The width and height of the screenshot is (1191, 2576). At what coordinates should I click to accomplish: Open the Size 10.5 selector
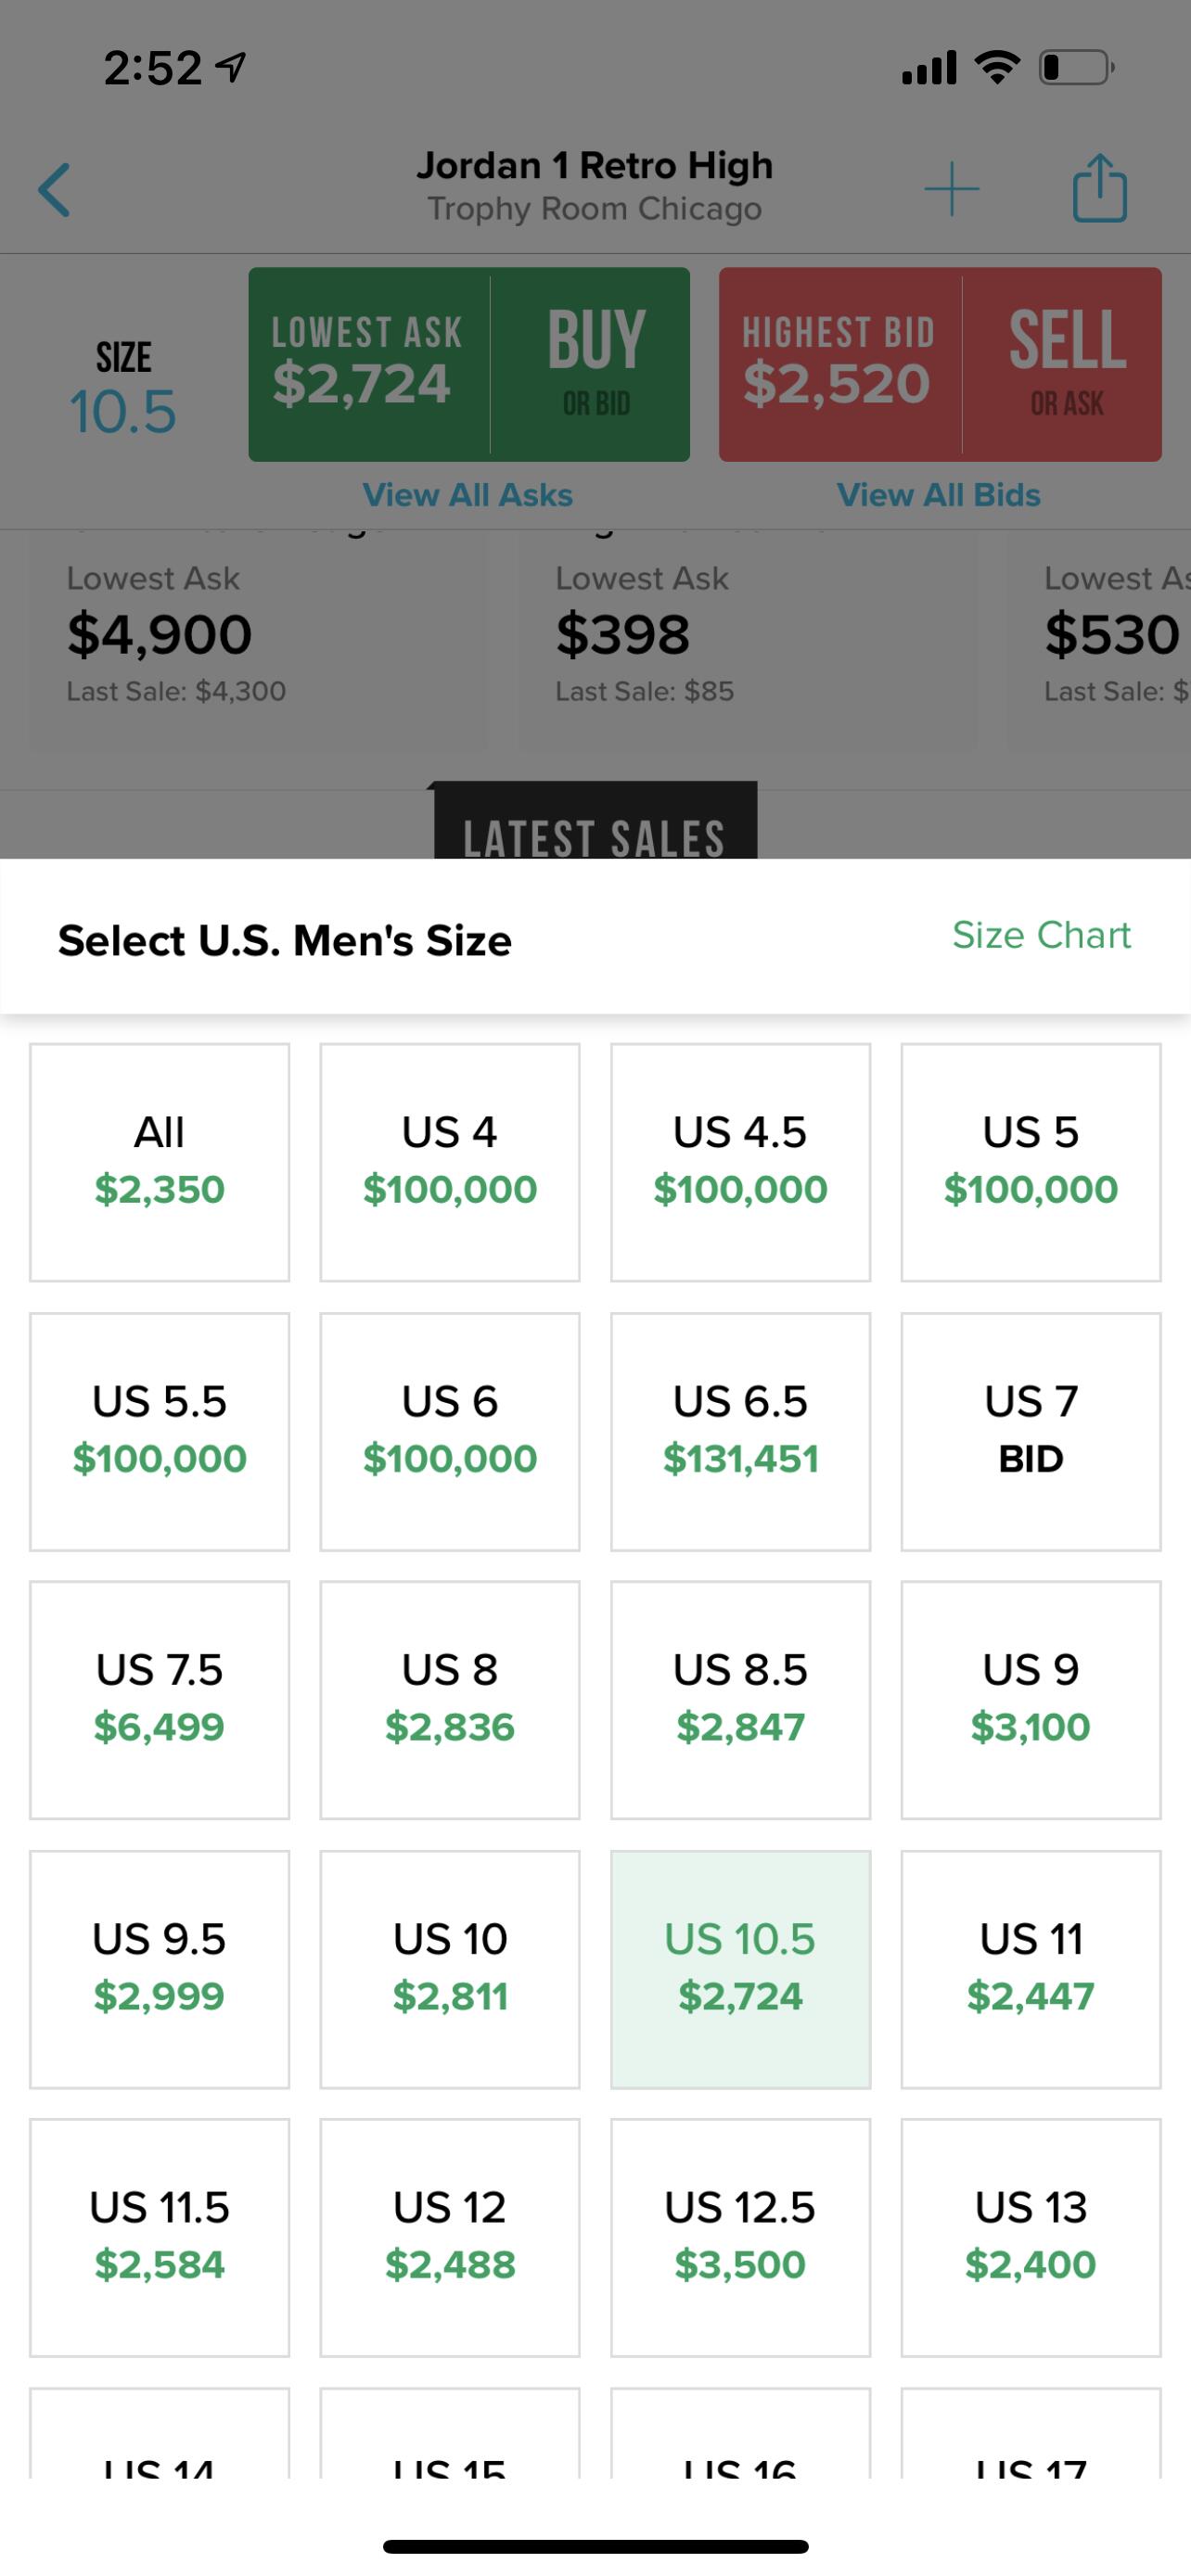(x=123, y=390)
